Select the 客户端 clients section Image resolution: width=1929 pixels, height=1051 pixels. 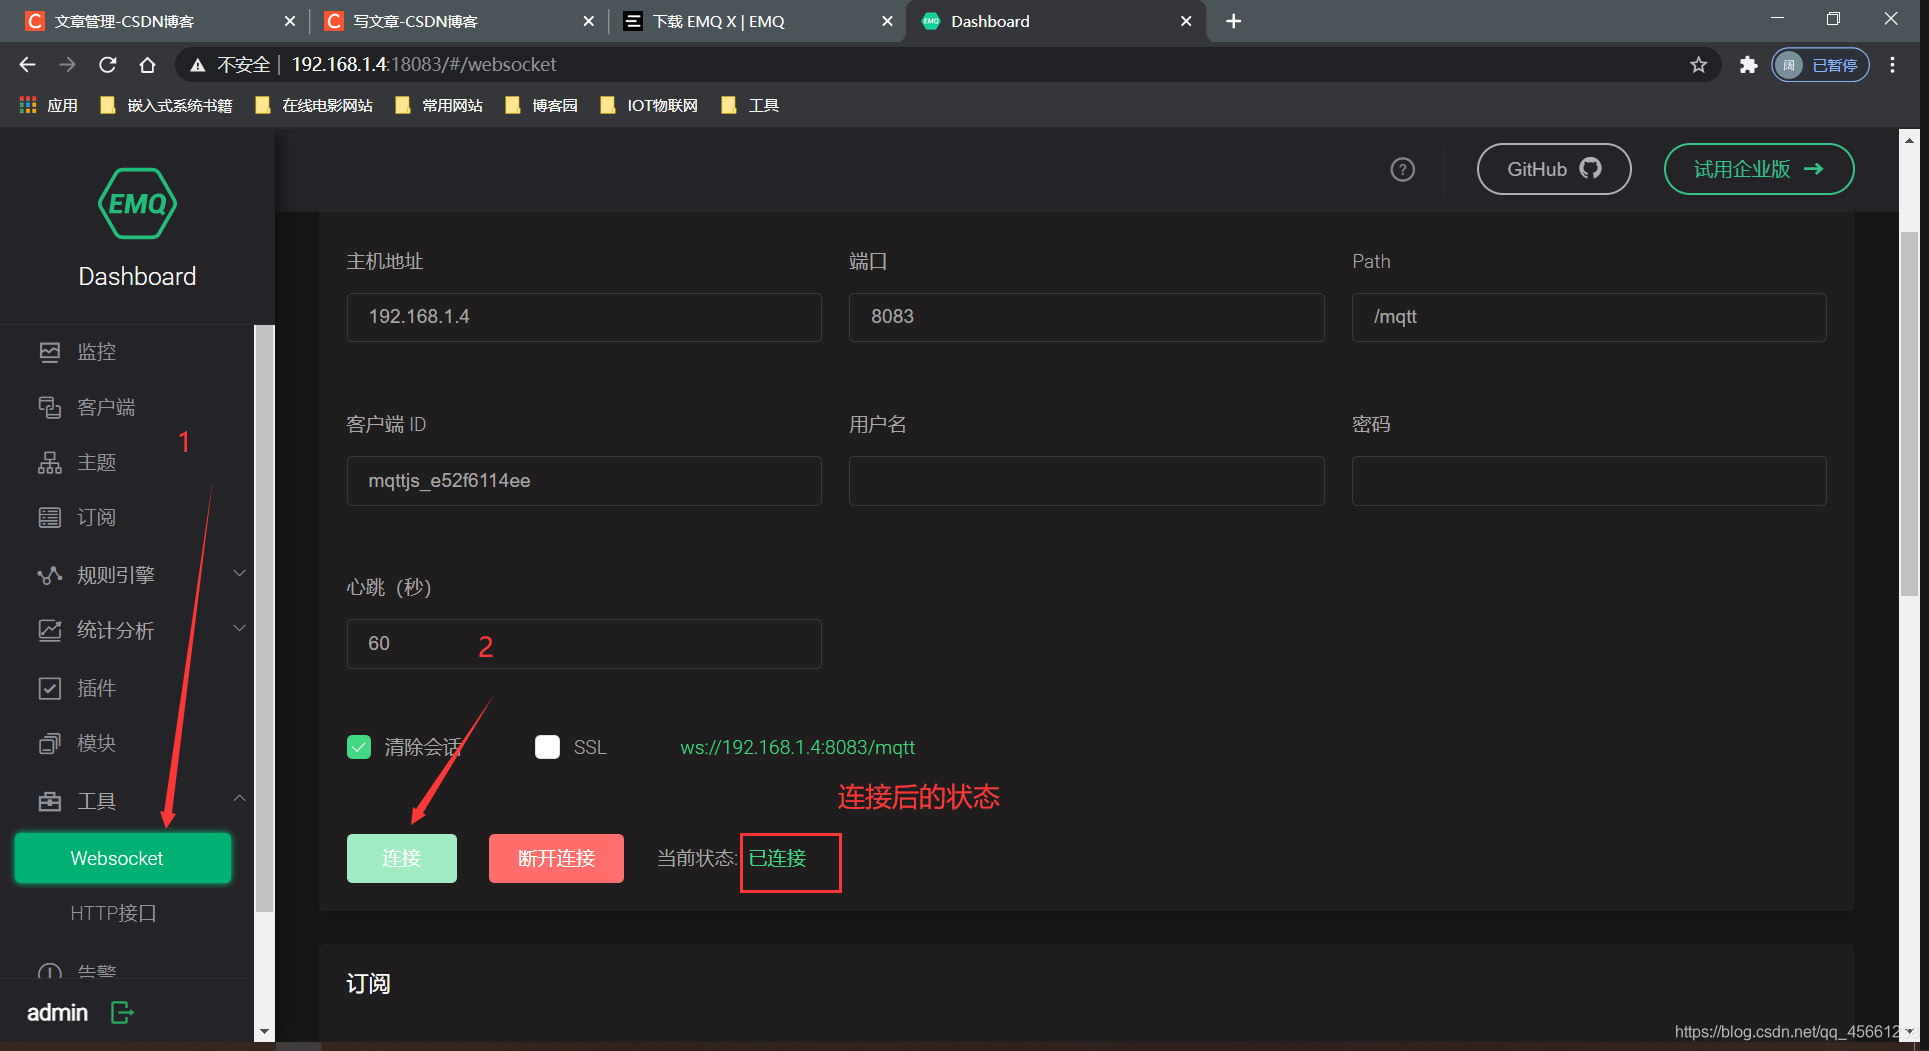[107, 407]
